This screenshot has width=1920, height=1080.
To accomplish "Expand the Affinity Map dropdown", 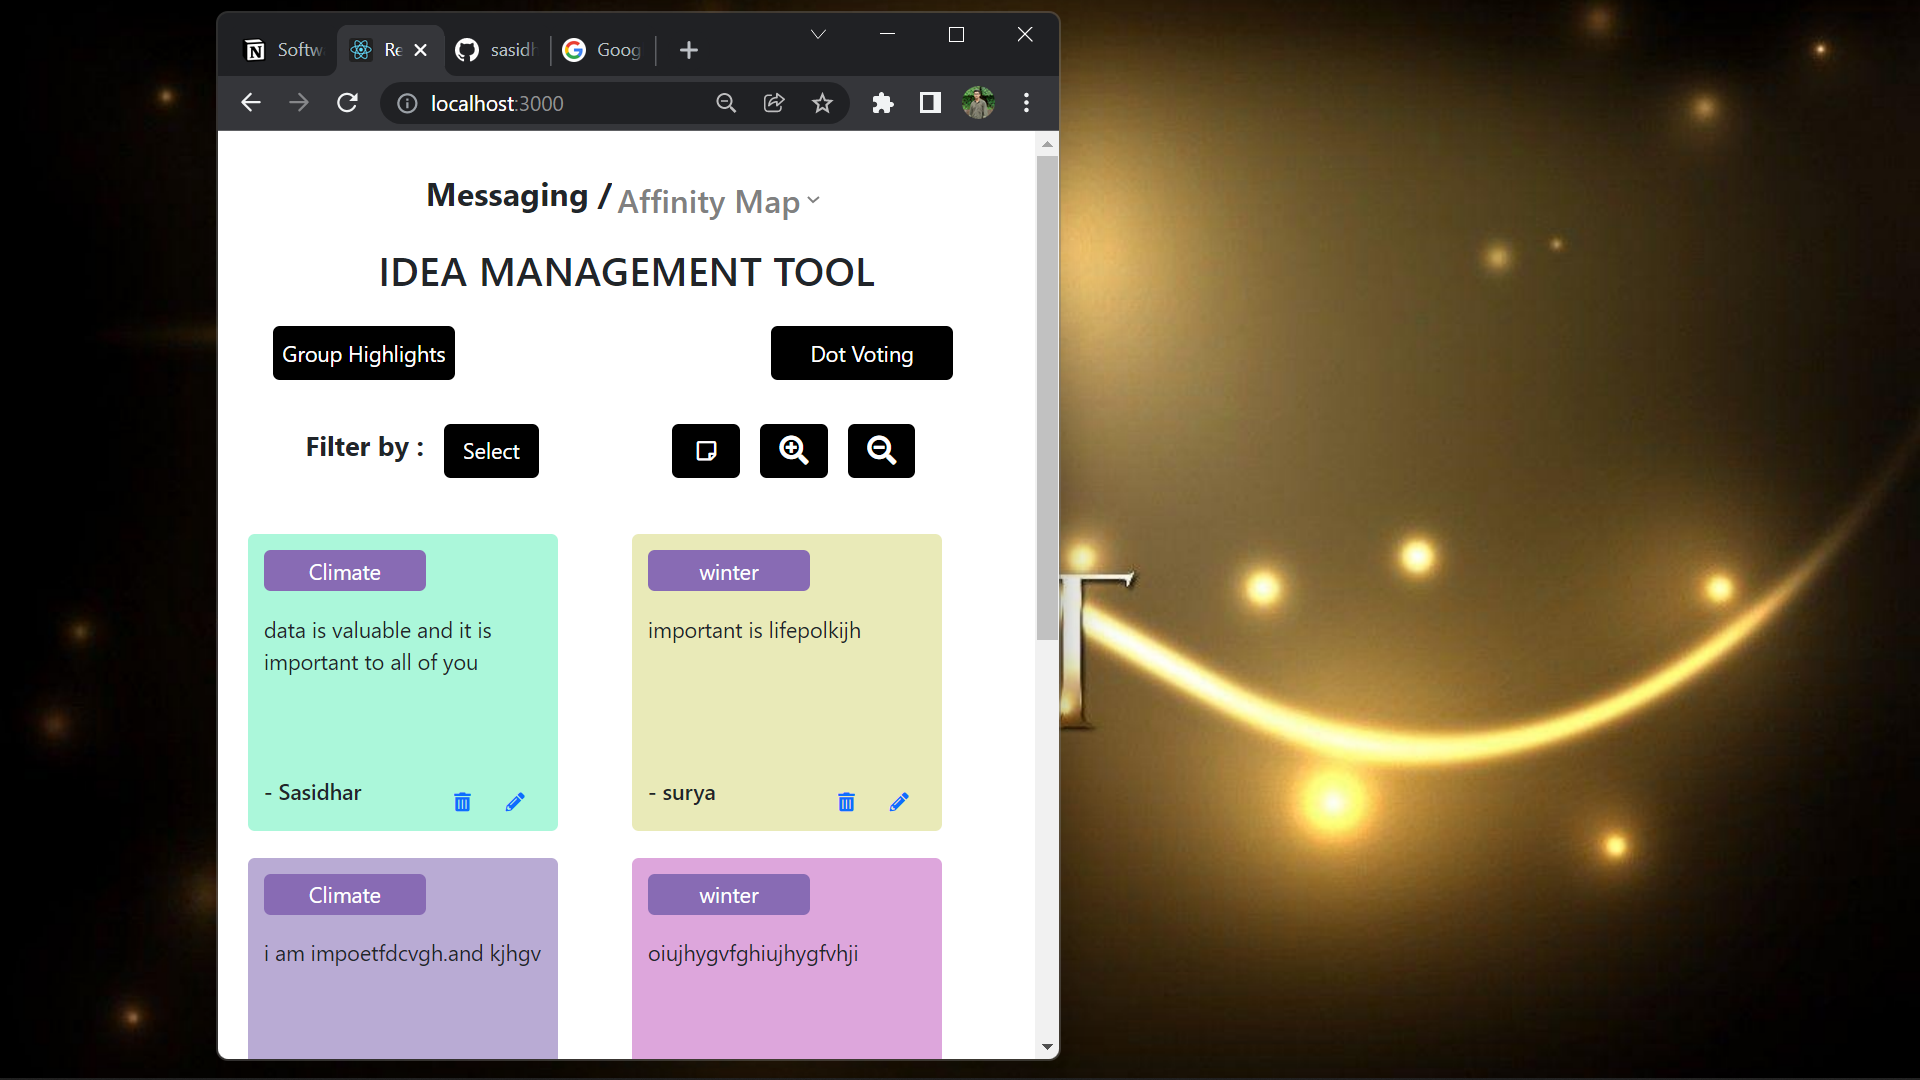I will [718, 201].
